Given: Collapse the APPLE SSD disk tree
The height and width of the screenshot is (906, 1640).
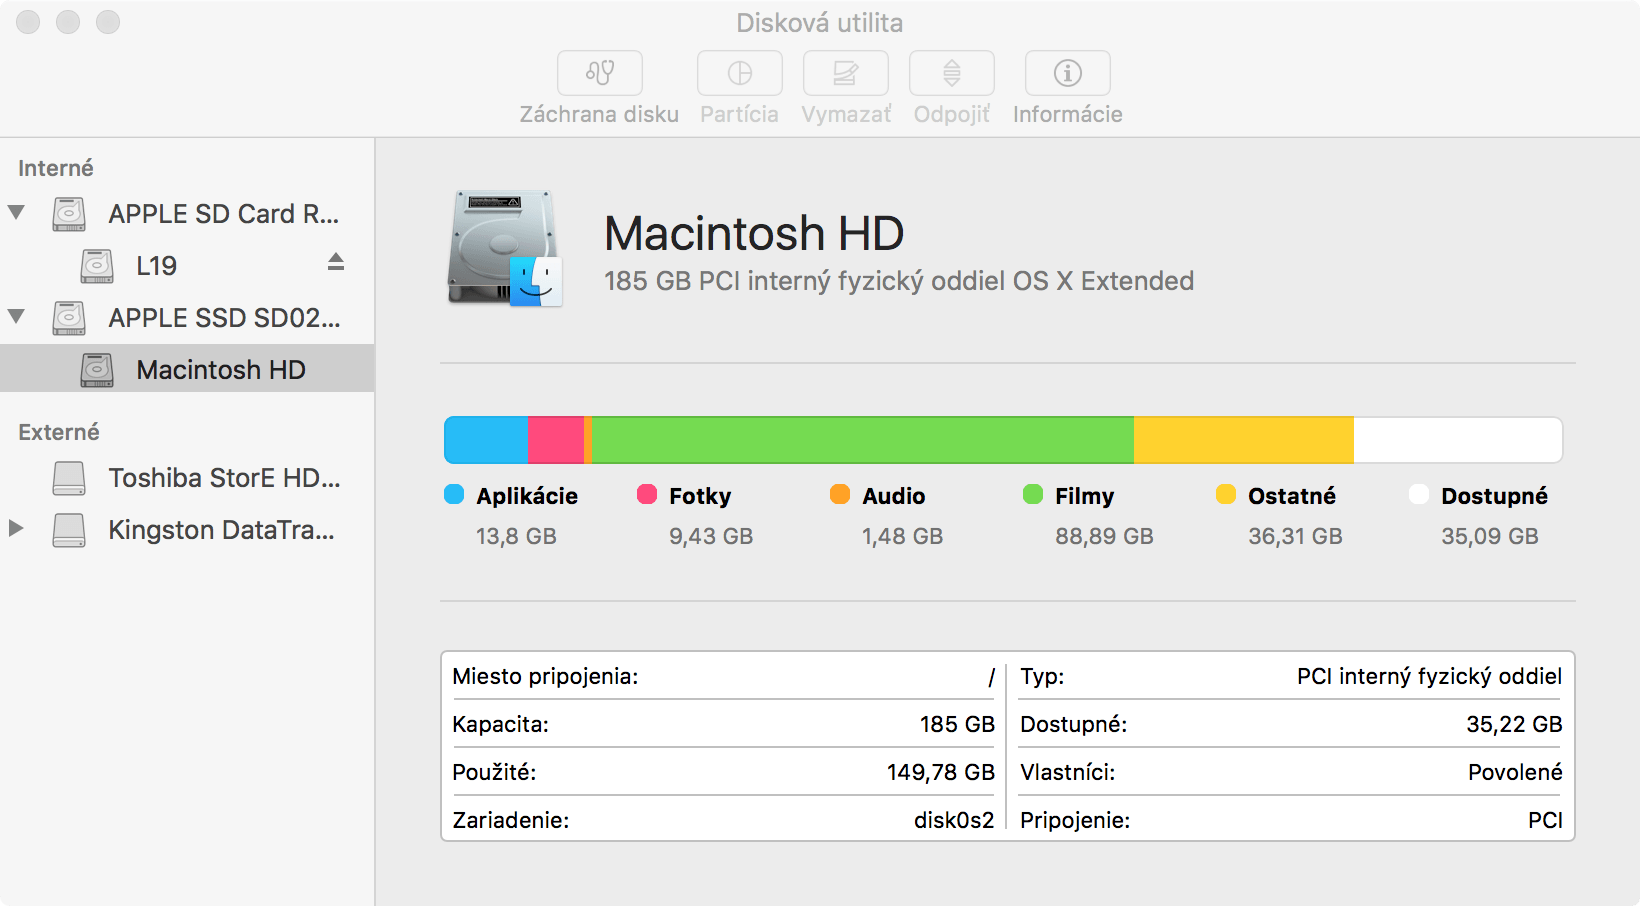Looking at the screenshot, I should pyautogui.click(x=17, y=316).
